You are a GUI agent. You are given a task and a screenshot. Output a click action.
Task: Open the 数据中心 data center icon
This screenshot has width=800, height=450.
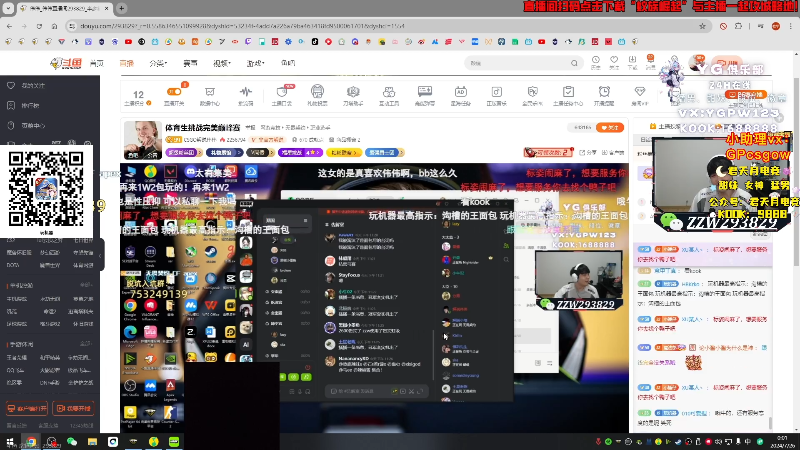coord(210,95)
